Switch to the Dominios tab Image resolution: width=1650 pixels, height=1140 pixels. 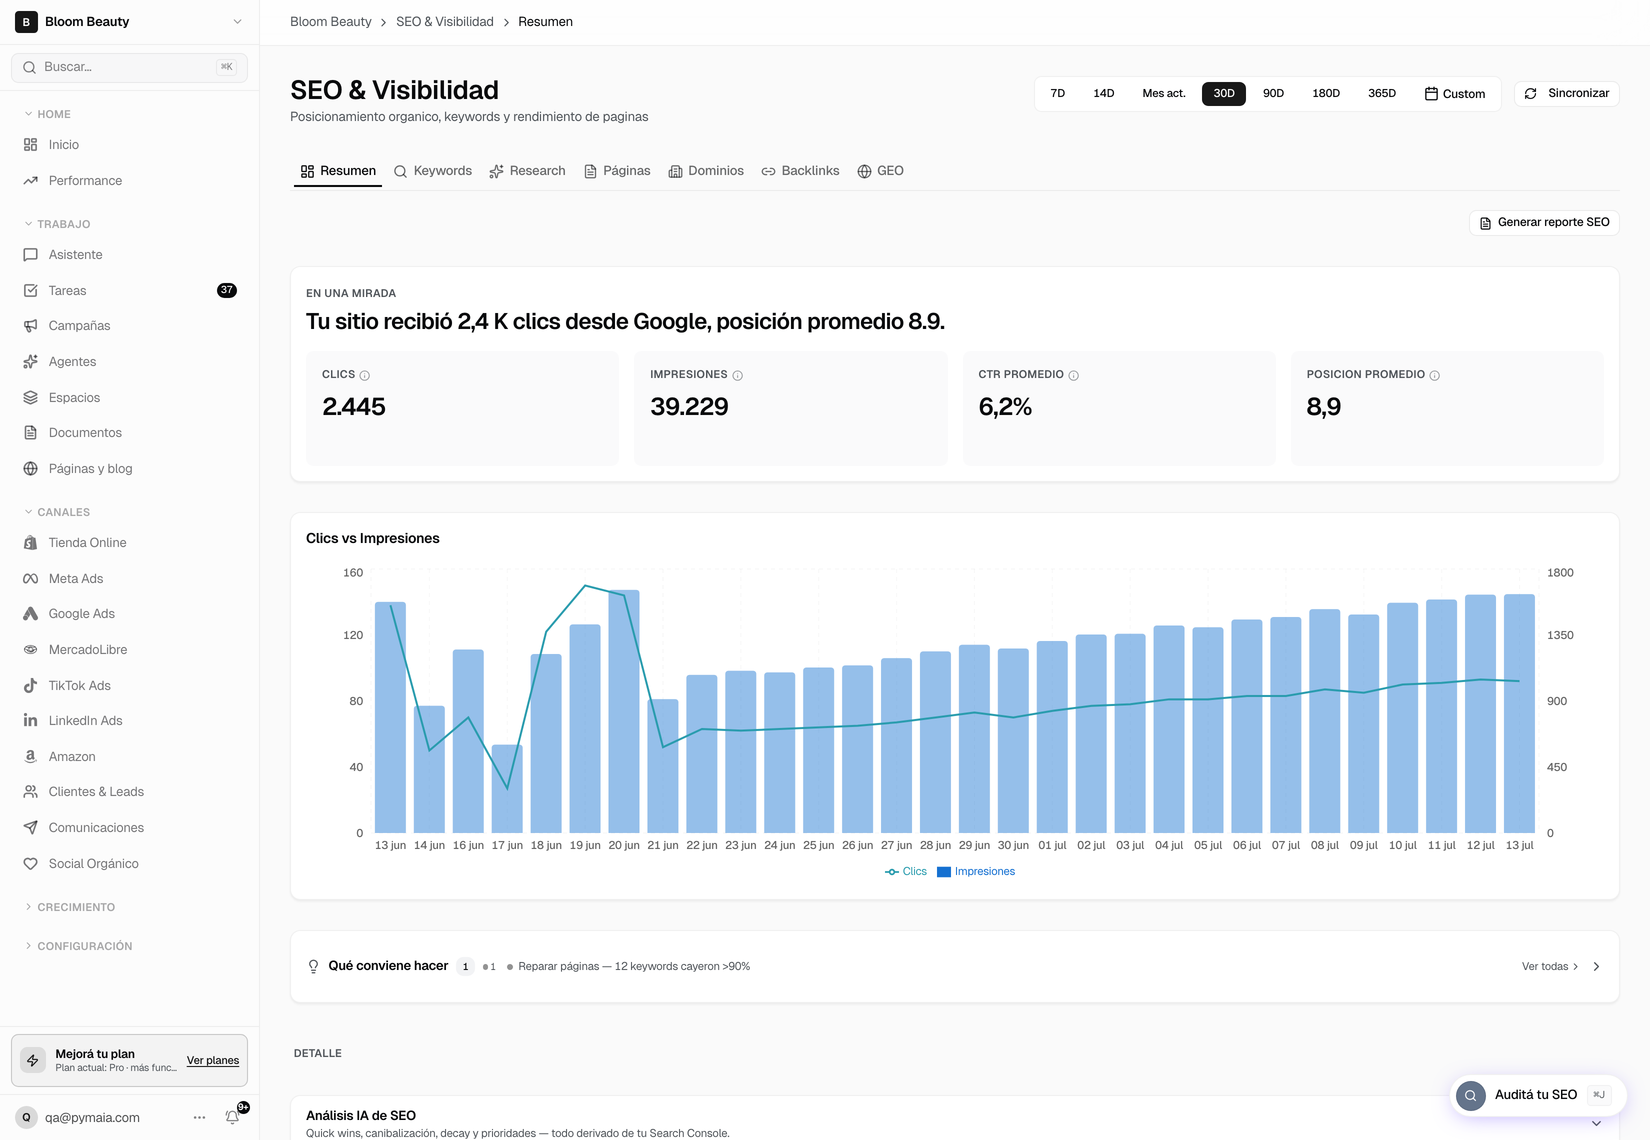(x=706, y=171)
